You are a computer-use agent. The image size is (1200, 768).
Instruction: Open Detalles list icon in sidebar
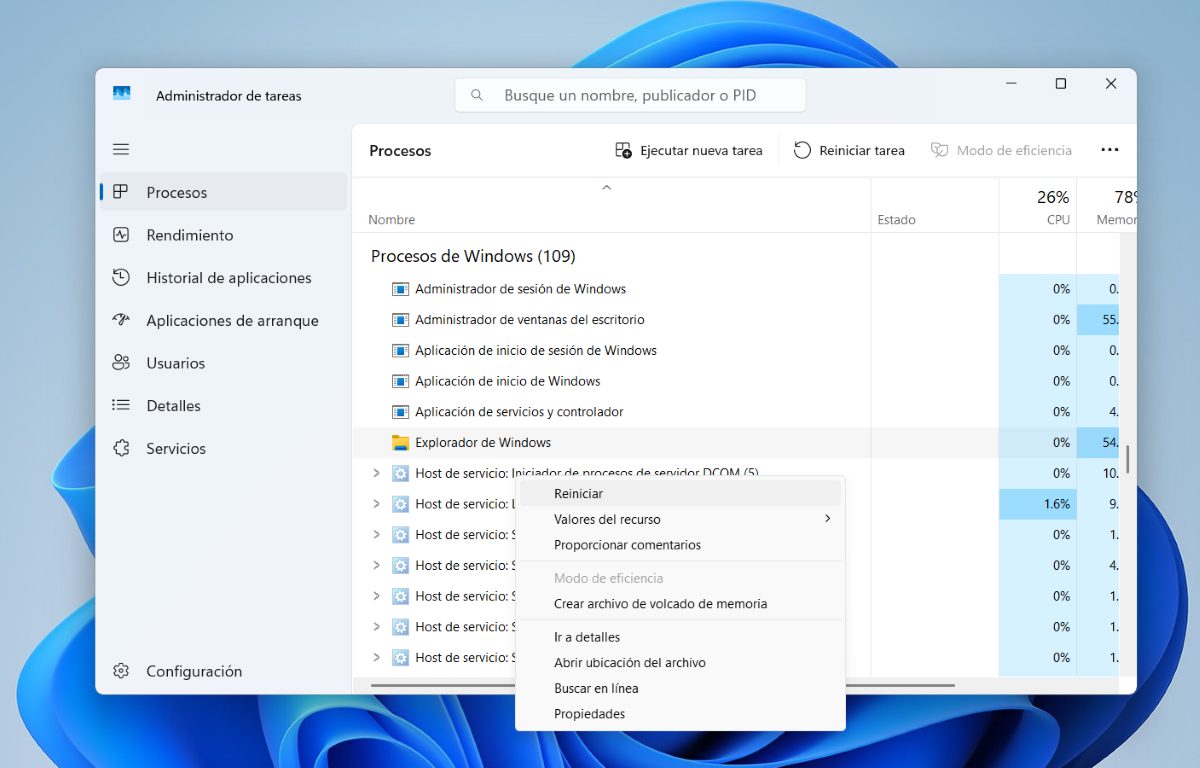[x=121, y=406]
